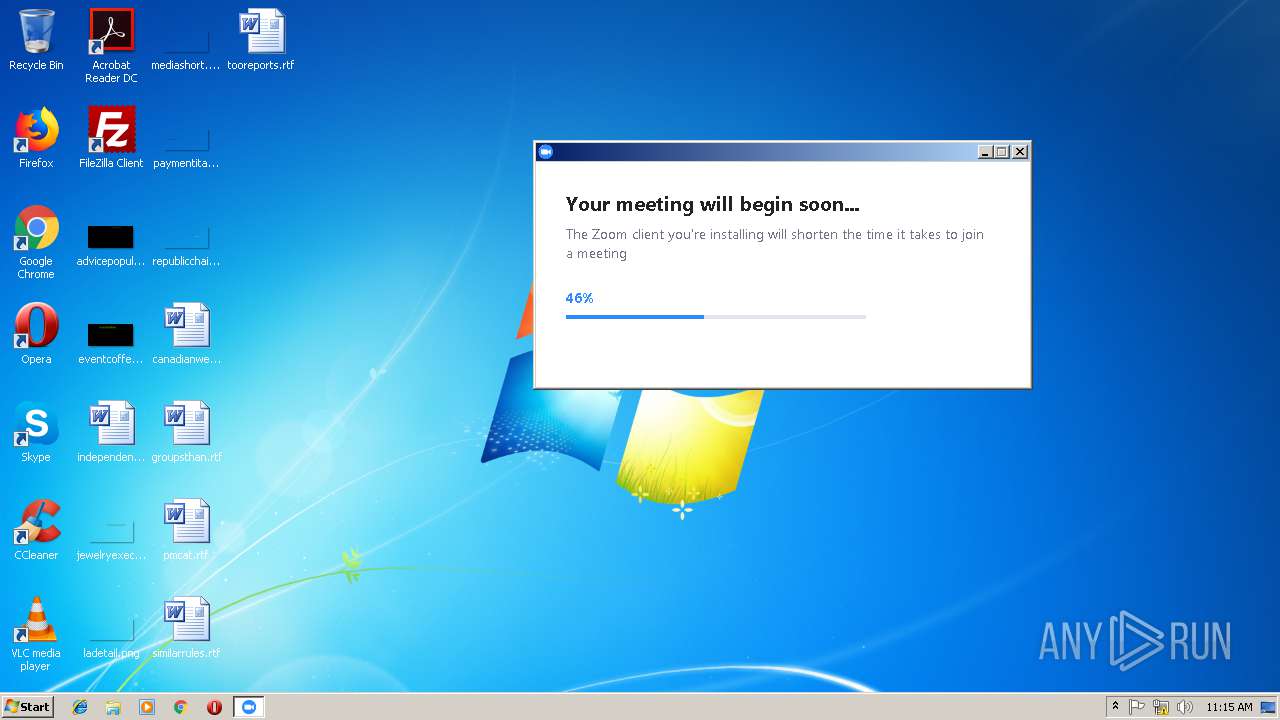Select the Skype desktop shortcut

click(x=36, y=432)
